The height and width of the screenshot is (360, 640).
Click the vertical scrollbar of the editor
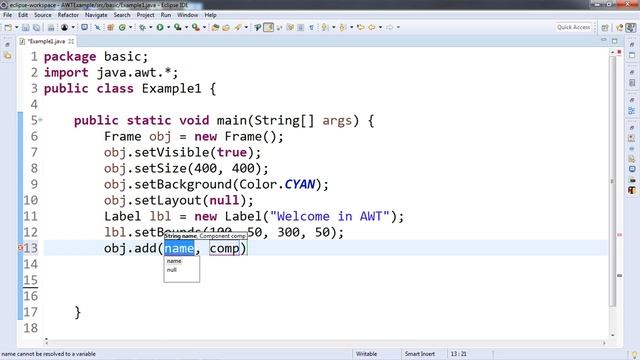click(x=612, y=180)
